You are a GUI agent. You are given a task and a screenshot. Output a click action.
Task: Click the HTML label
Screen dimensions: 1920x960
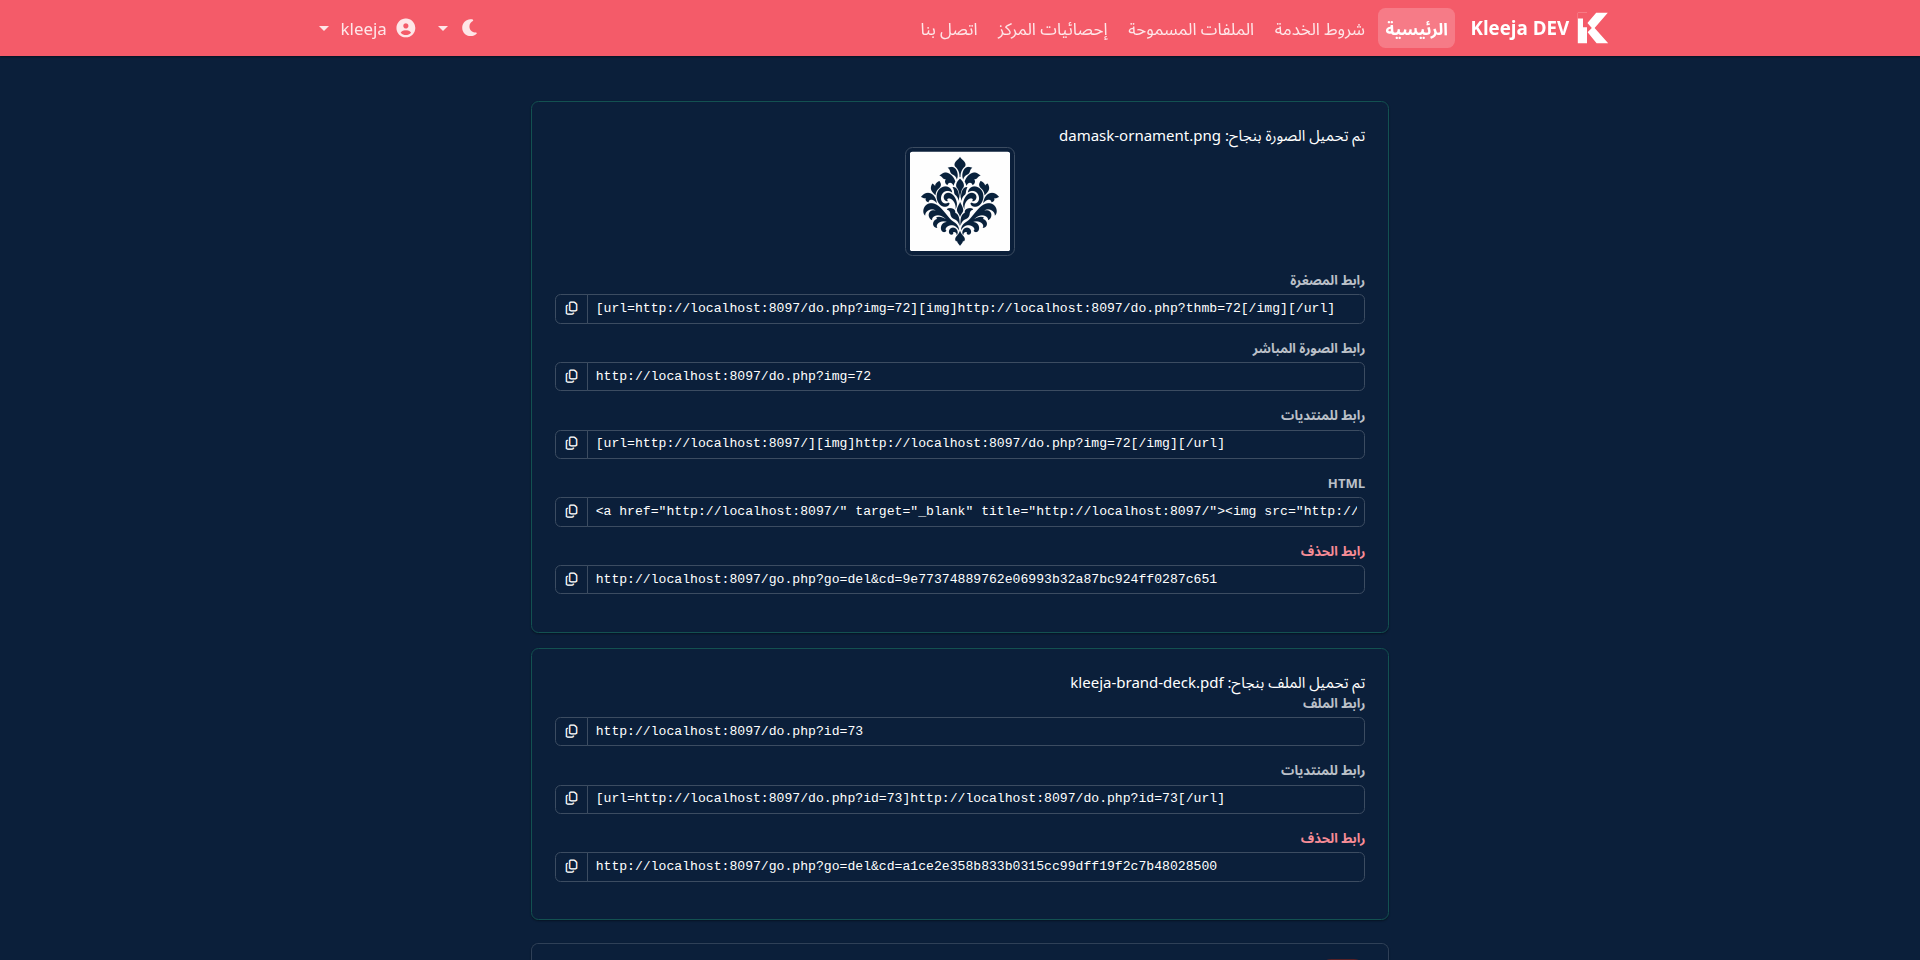pos(1346,484)
